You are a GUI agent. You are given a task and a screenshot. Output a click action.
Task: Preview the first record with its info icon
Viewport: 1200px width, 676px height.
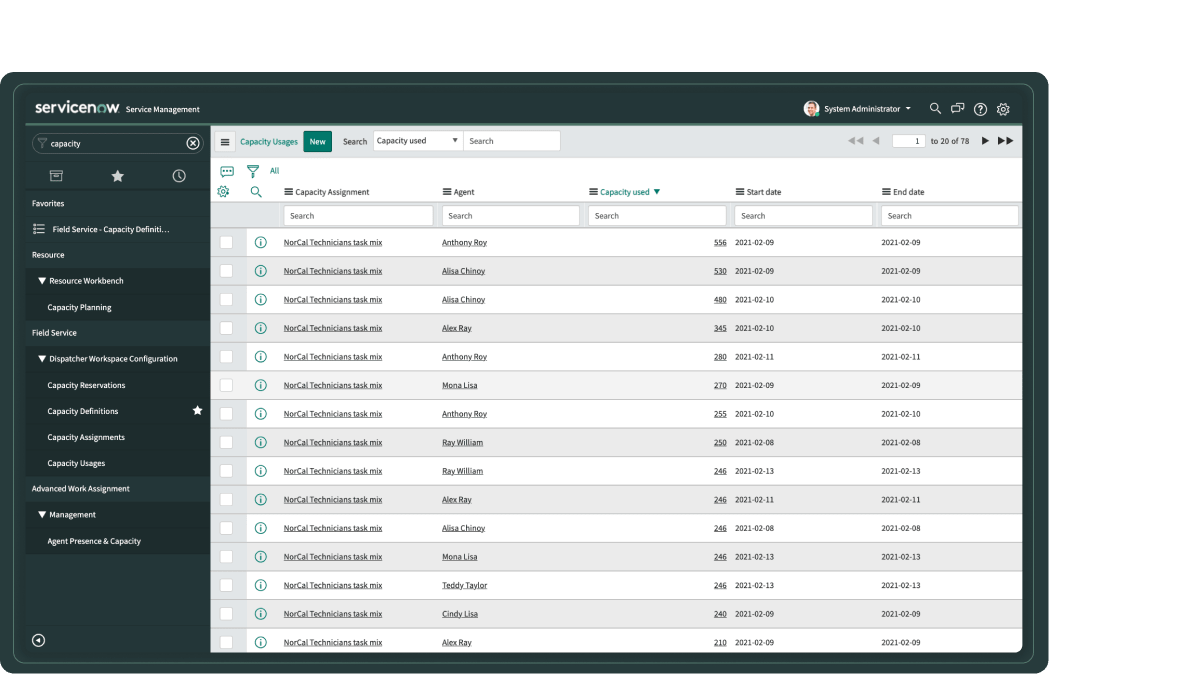pyautogui.click(x=261, y=242)
